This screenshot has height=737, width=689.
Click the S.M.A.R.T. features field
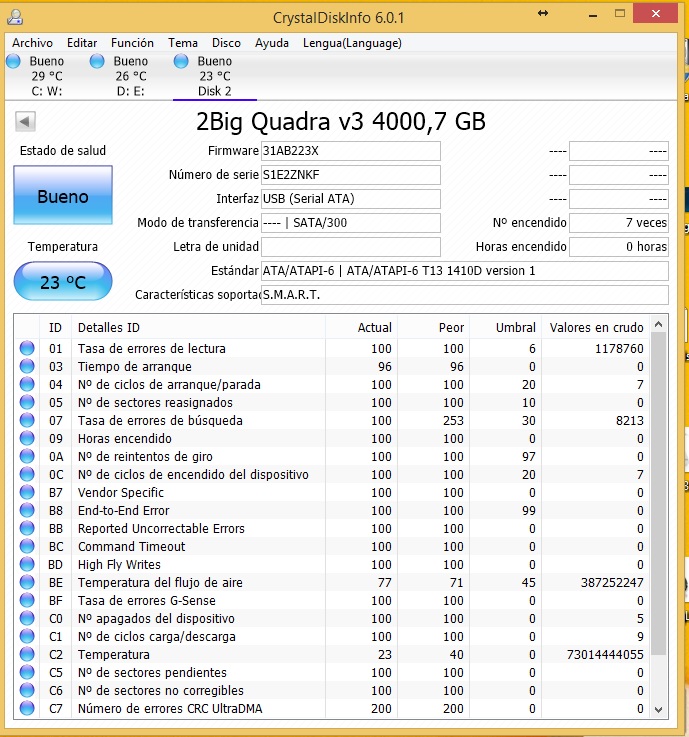(x=464, y=295)
